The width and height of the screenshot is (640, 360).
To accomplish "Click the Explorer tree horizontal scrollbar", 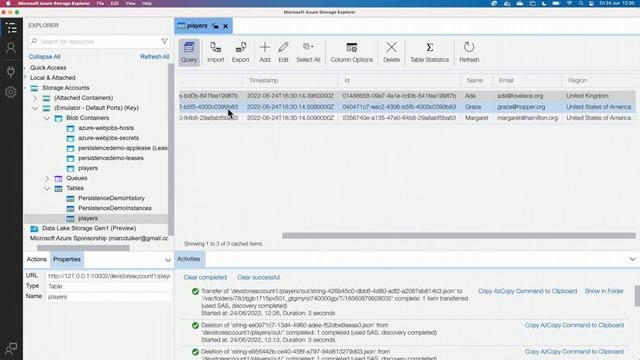I will click(83, 248).
